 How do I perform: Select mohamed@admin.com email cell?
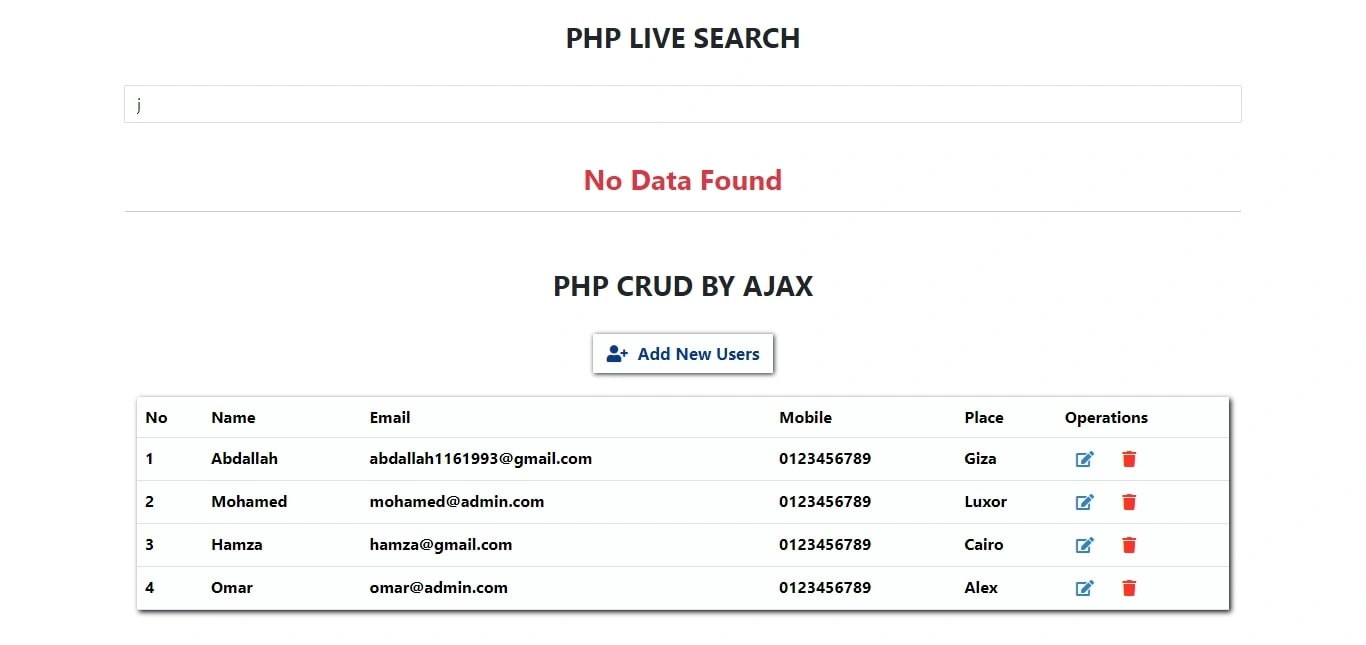(x=457, y=502)
